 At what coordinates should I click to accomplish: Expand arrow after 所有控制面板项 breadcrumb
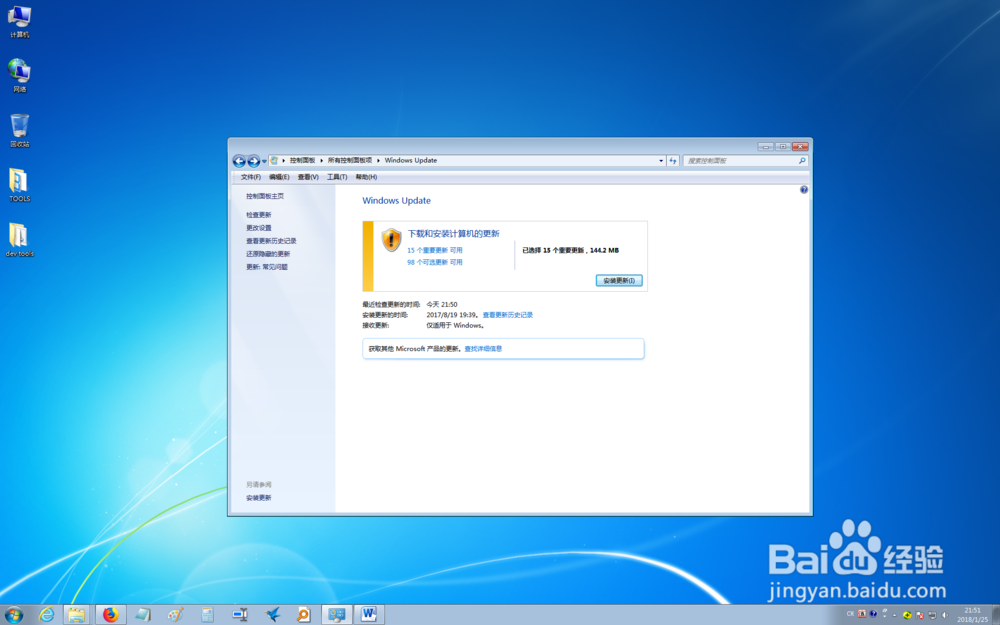click(x=378, y=161)
